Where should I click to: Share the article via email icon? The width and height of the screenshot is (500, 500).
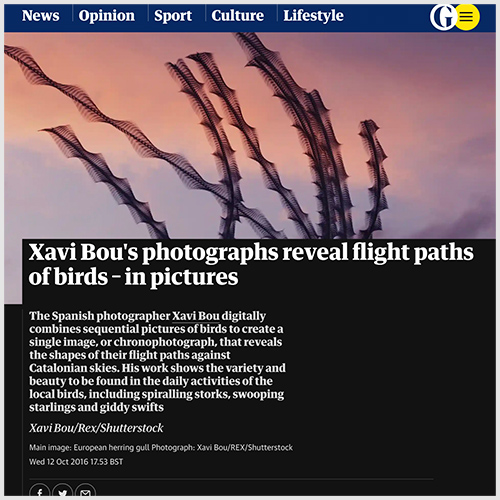[85, 490]
